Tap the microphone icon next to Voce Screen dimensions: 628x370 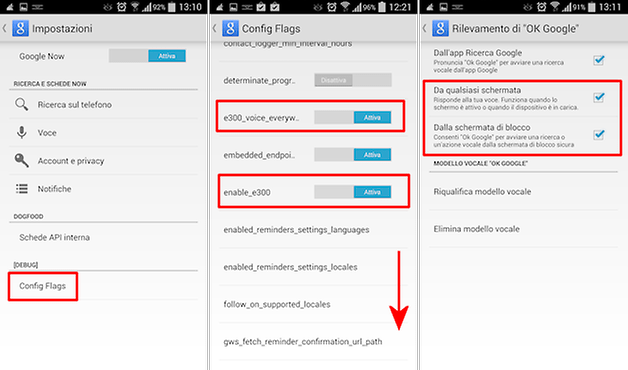(22, 133)
